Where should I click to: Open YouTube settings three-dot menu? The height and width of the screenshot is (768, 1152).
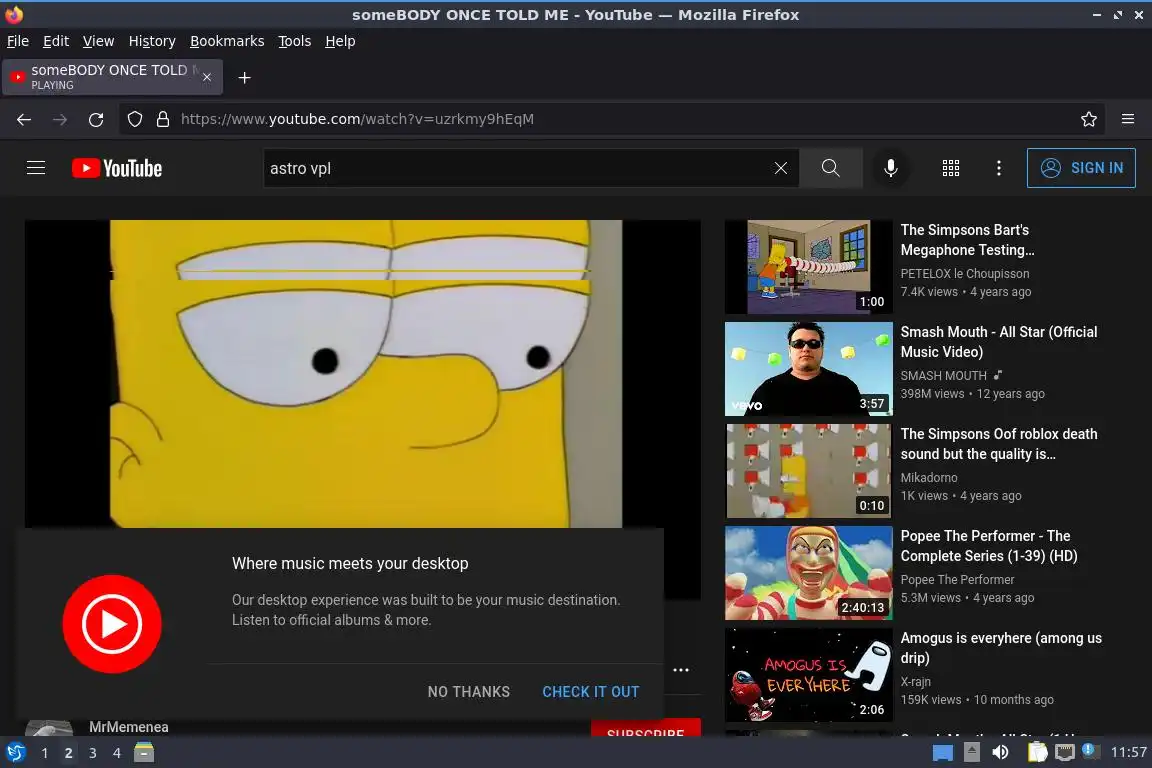click(998, 168)
